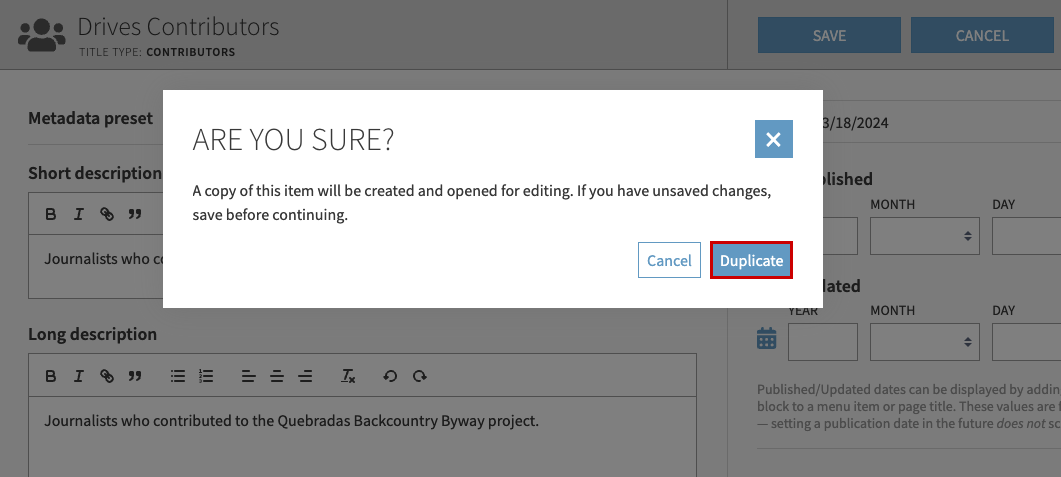Redo edit in Long description toolbar

[420, 376]
